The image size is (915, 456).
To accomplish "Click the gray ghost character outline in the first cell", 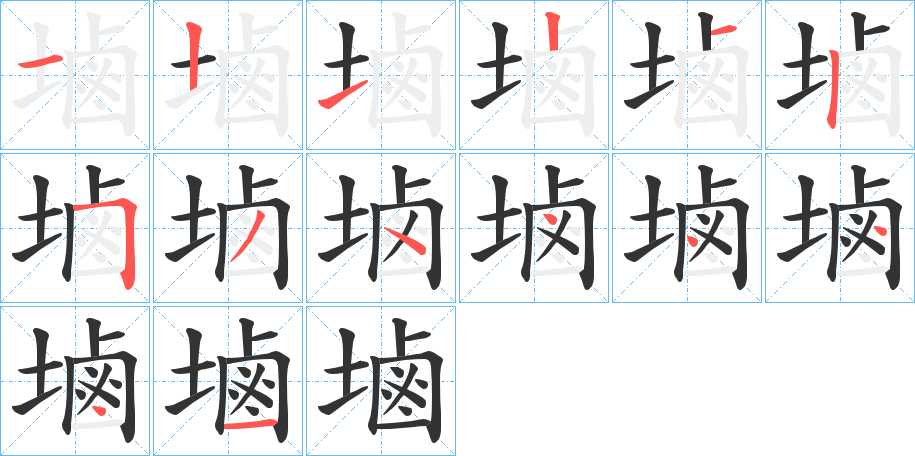I will pyautogui.click(x=76, y=73).
